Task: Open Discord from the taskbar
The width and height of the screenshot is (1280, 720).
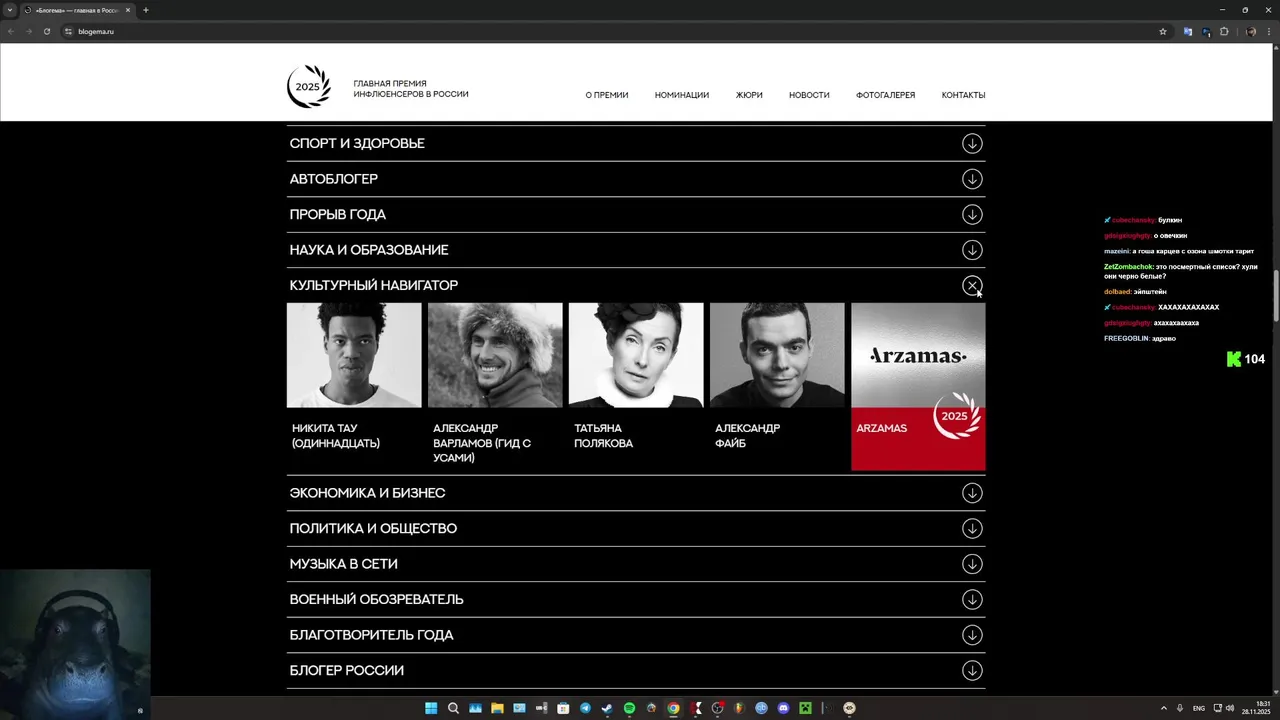Action: point(783,708)
